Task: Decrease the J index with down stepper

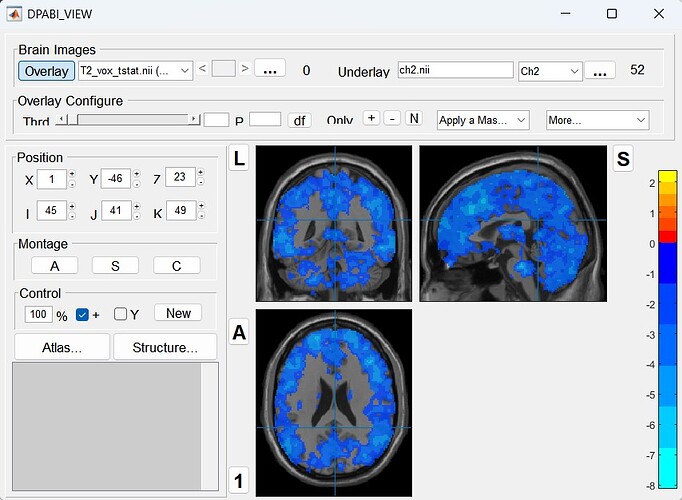Action: point(137,216)
